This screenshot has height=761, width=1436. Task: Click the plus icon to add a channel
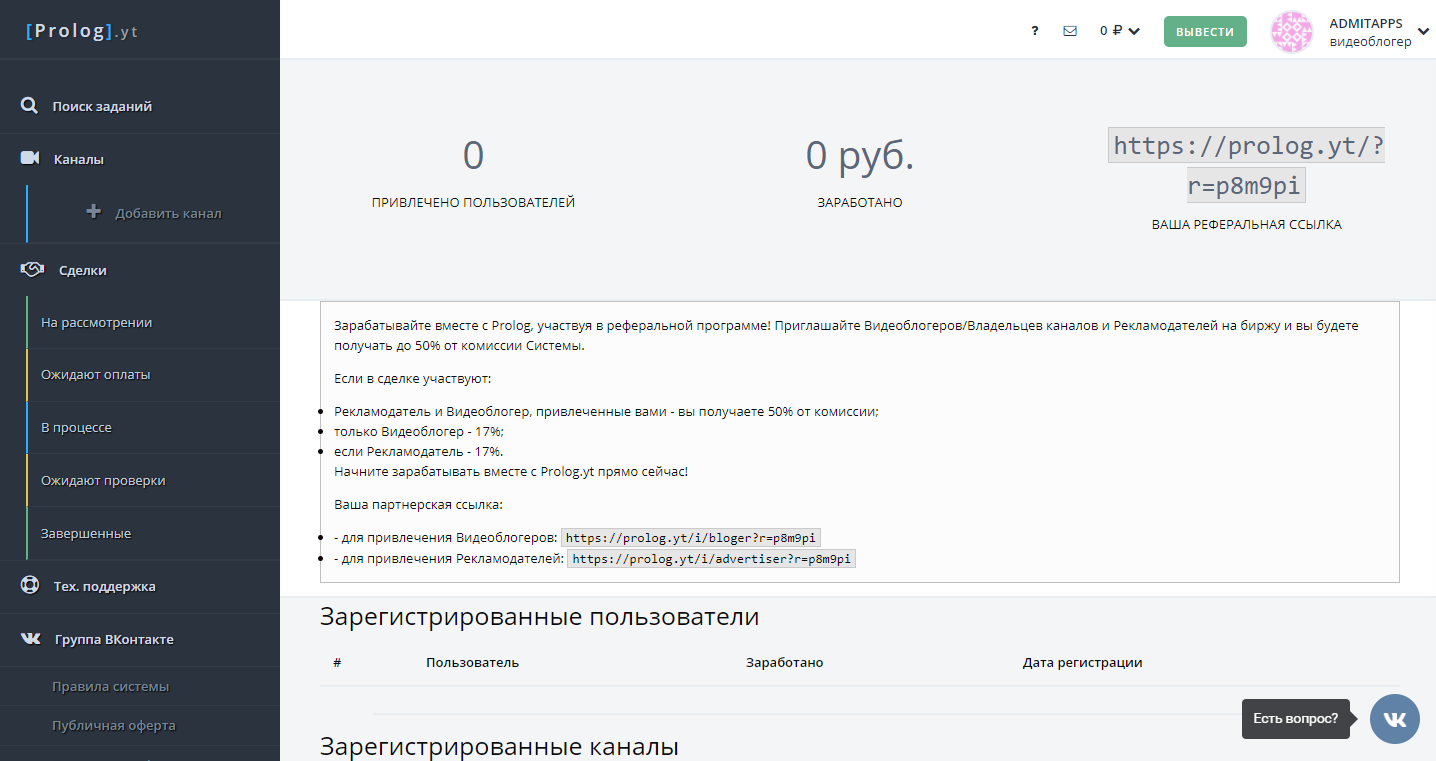pyautogui.click(x=93, y=212)
